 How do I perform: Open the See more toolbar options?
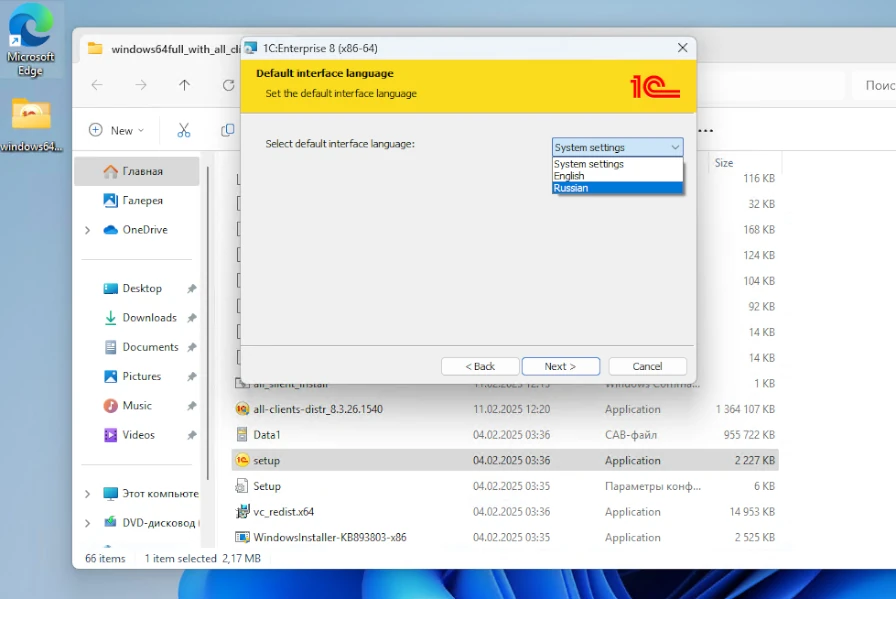click(706, 130)
